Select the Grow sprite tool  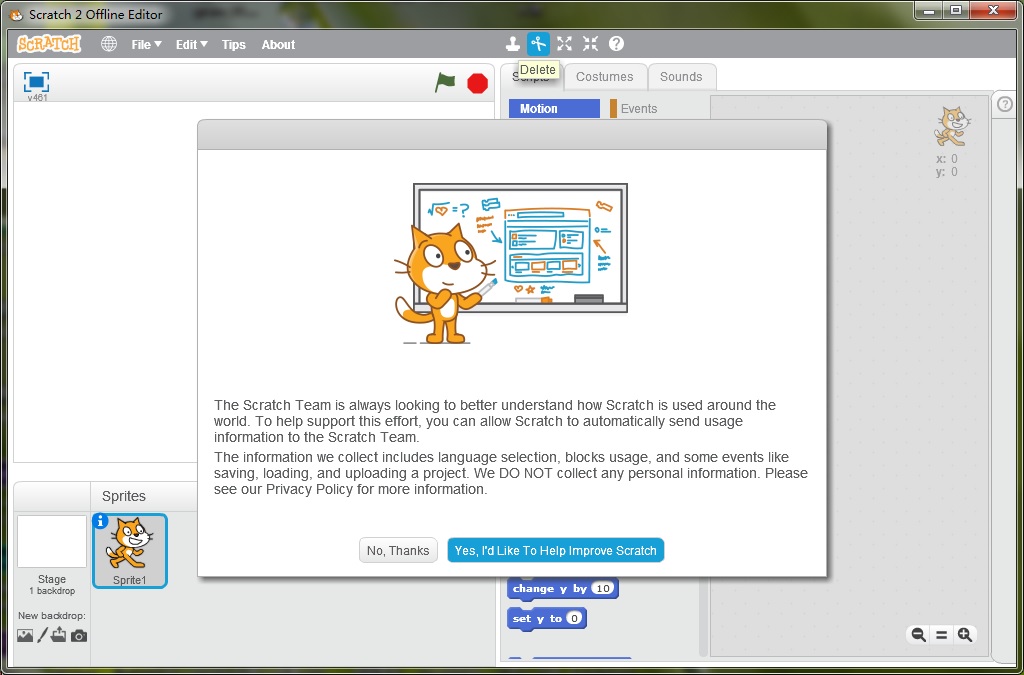(564, 44)
